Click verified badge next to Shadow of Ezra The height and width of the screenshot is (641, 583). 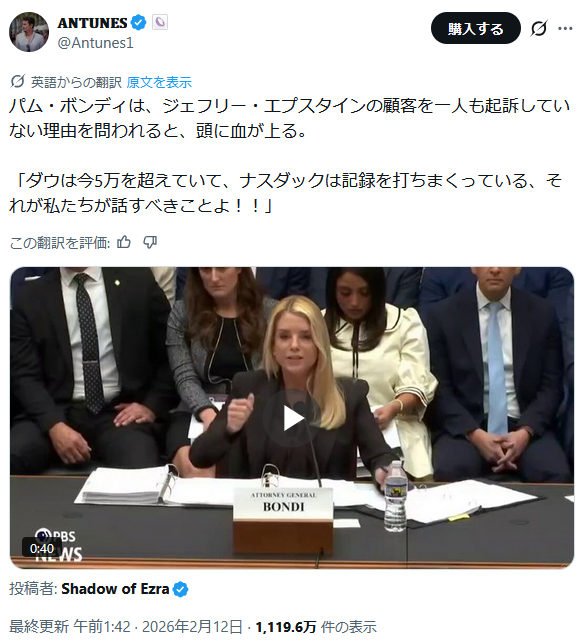(180, 589)
